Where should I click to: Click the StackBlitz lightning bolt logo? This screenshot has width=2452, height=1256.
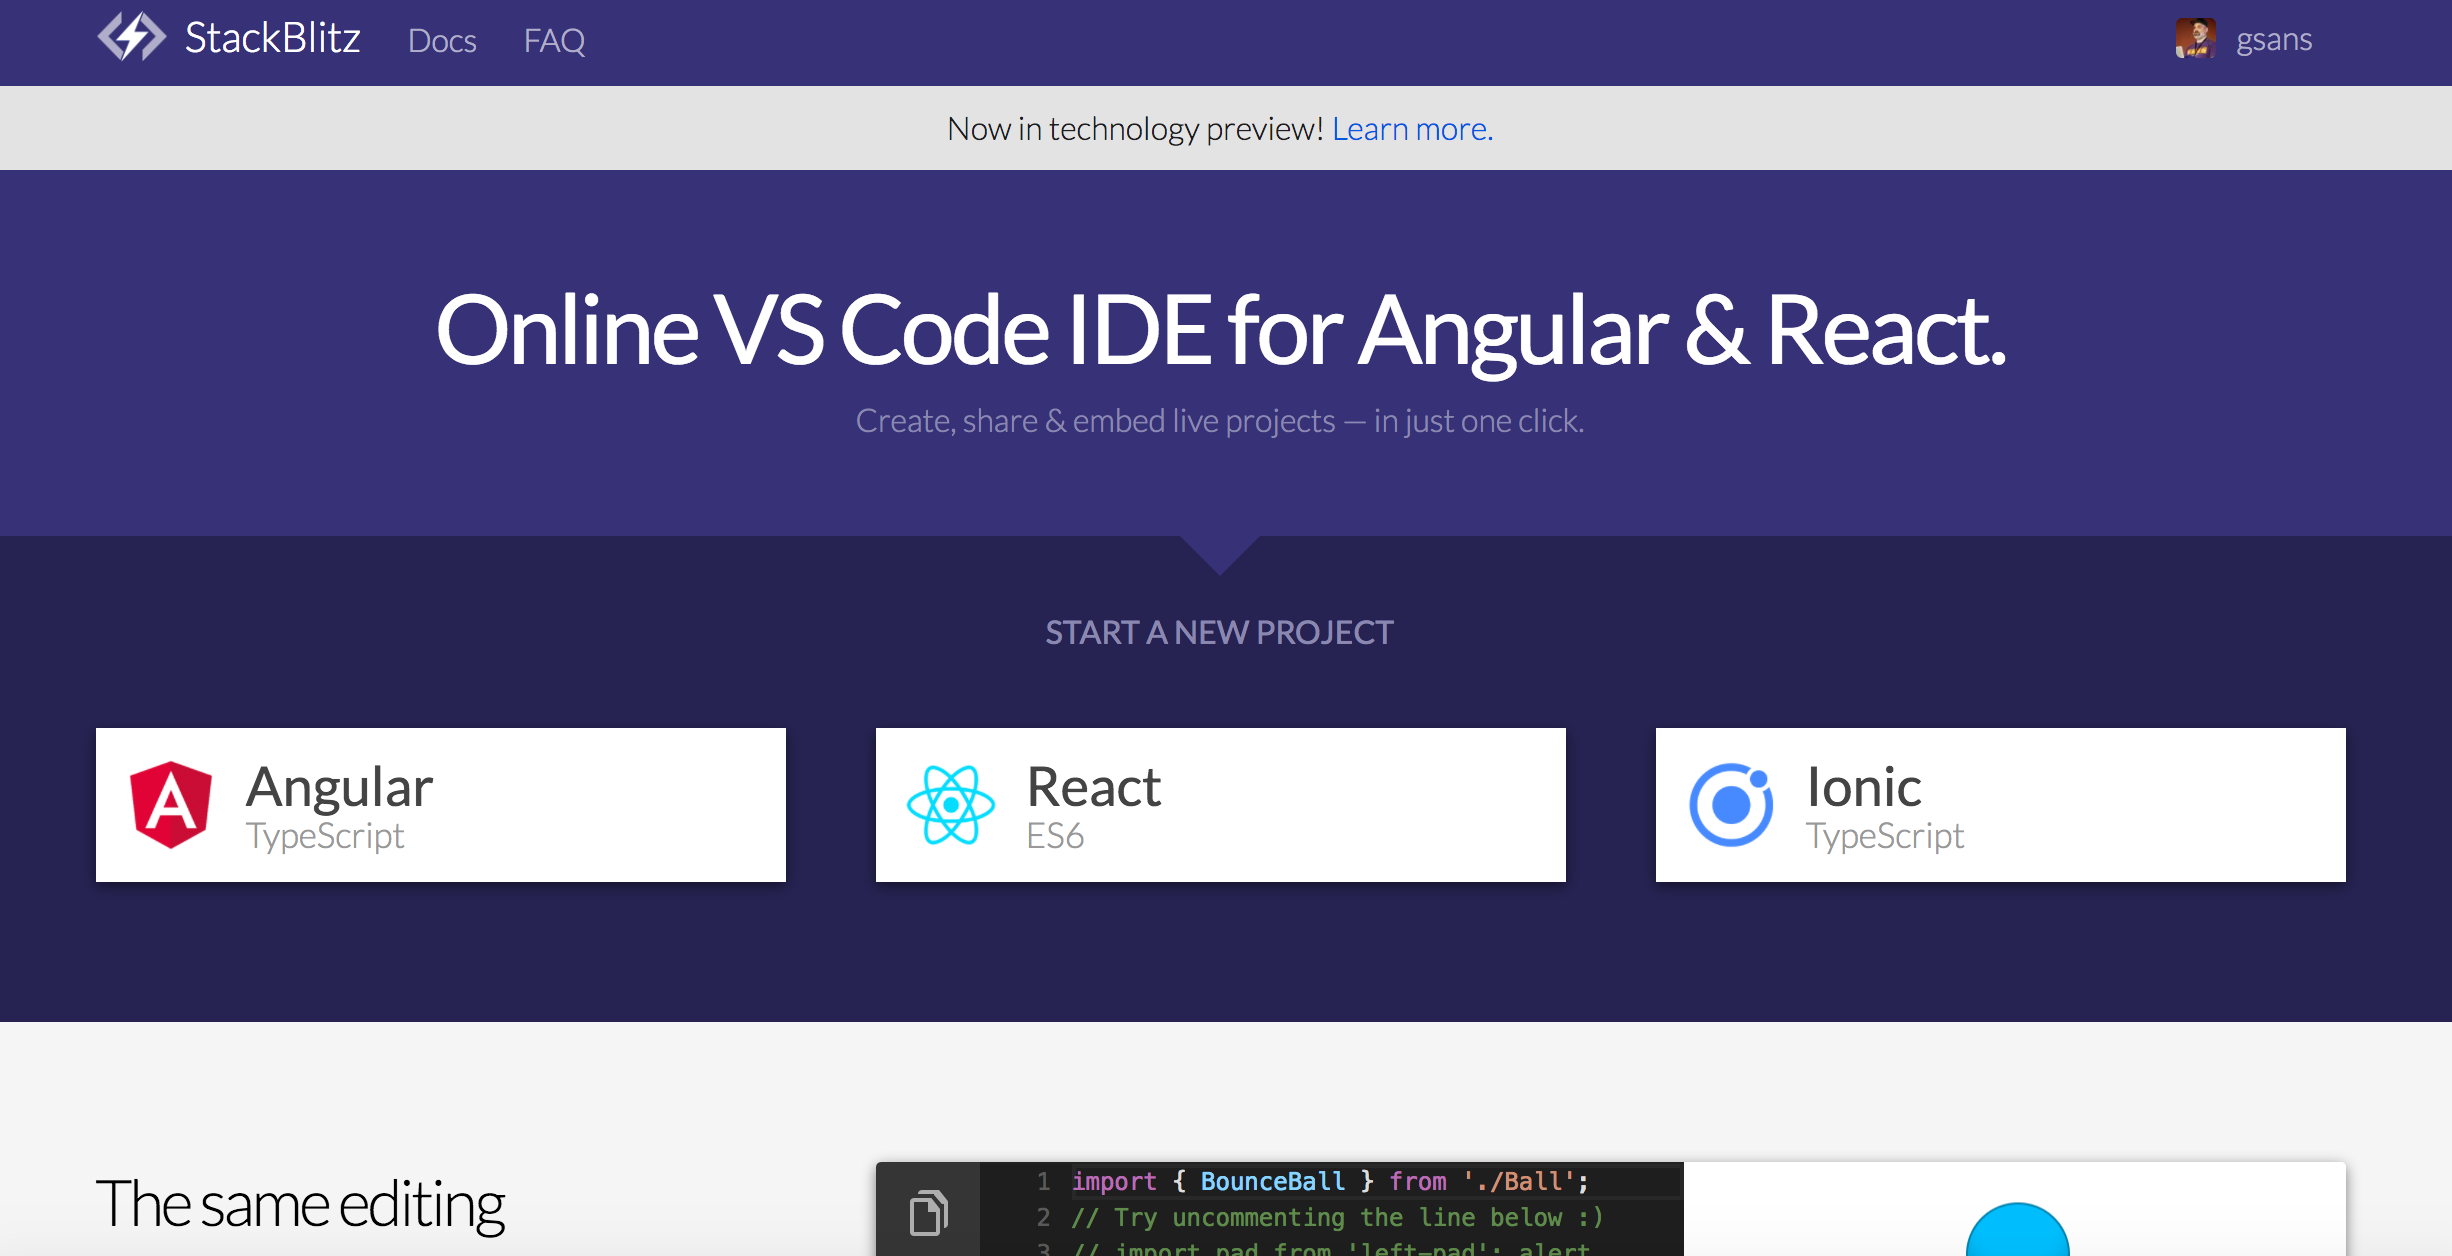[131, 38]
